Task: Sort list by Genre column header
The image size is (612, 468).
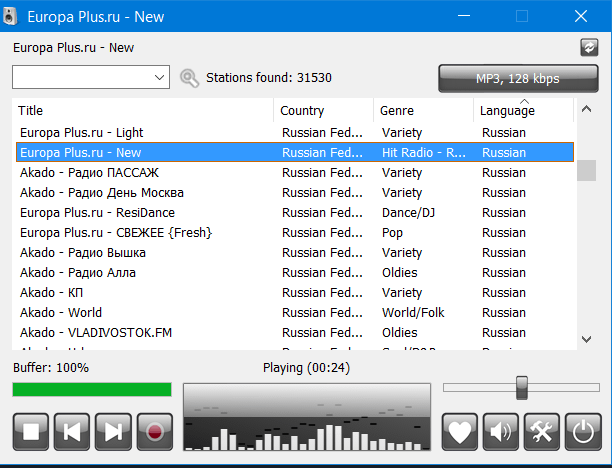Action: tap(422, 111)
